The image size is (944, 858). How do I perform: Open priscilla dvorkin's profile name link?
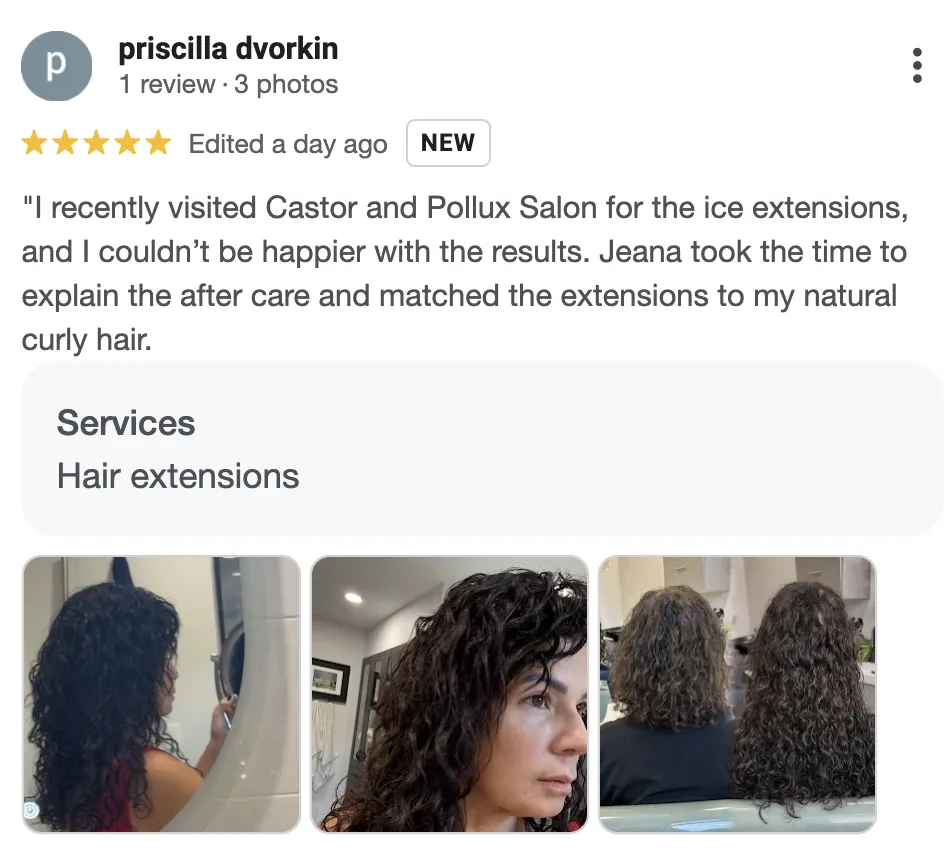click(228, 49)
